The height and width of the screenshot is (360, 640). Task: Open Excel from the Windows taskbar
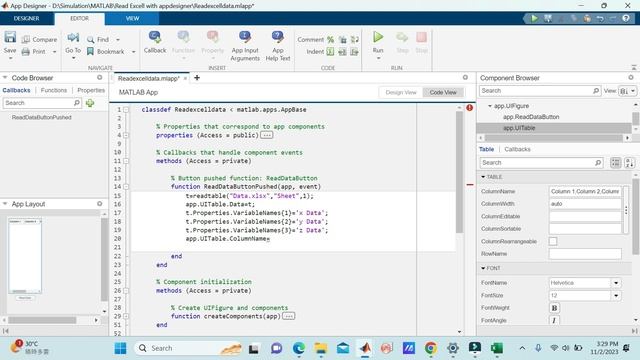(x=497, y=348)
